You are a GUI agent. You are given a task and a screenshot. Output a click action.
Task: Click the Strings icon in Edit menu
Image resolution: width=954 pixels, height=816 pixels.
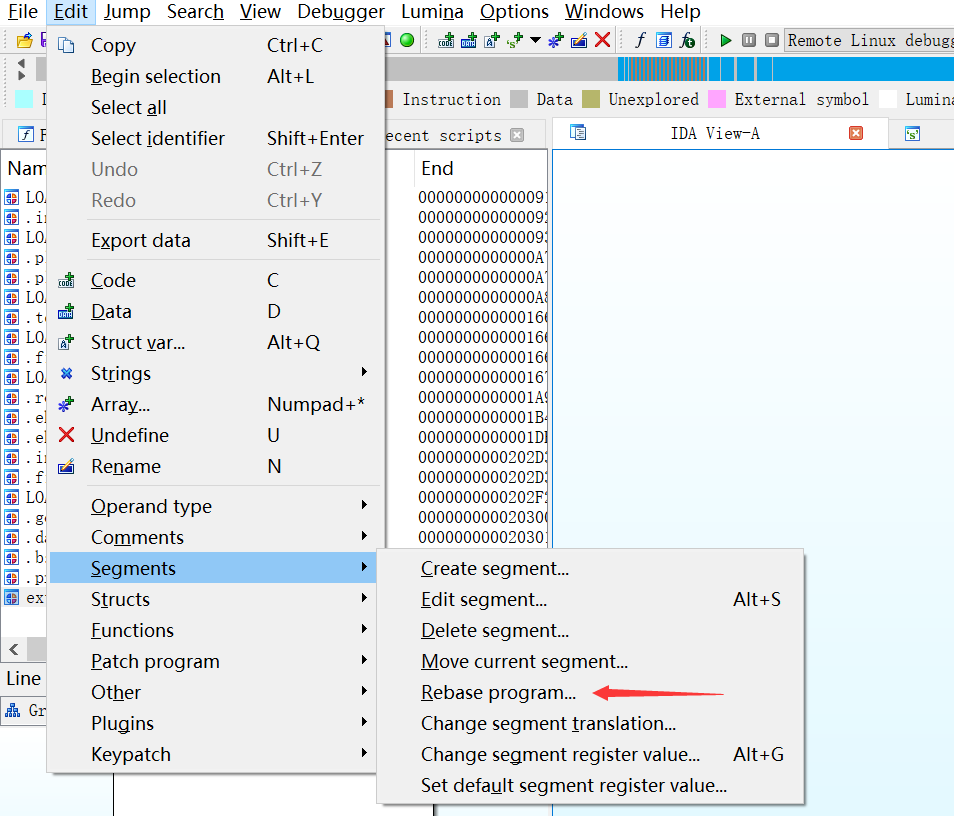(66, 374)
